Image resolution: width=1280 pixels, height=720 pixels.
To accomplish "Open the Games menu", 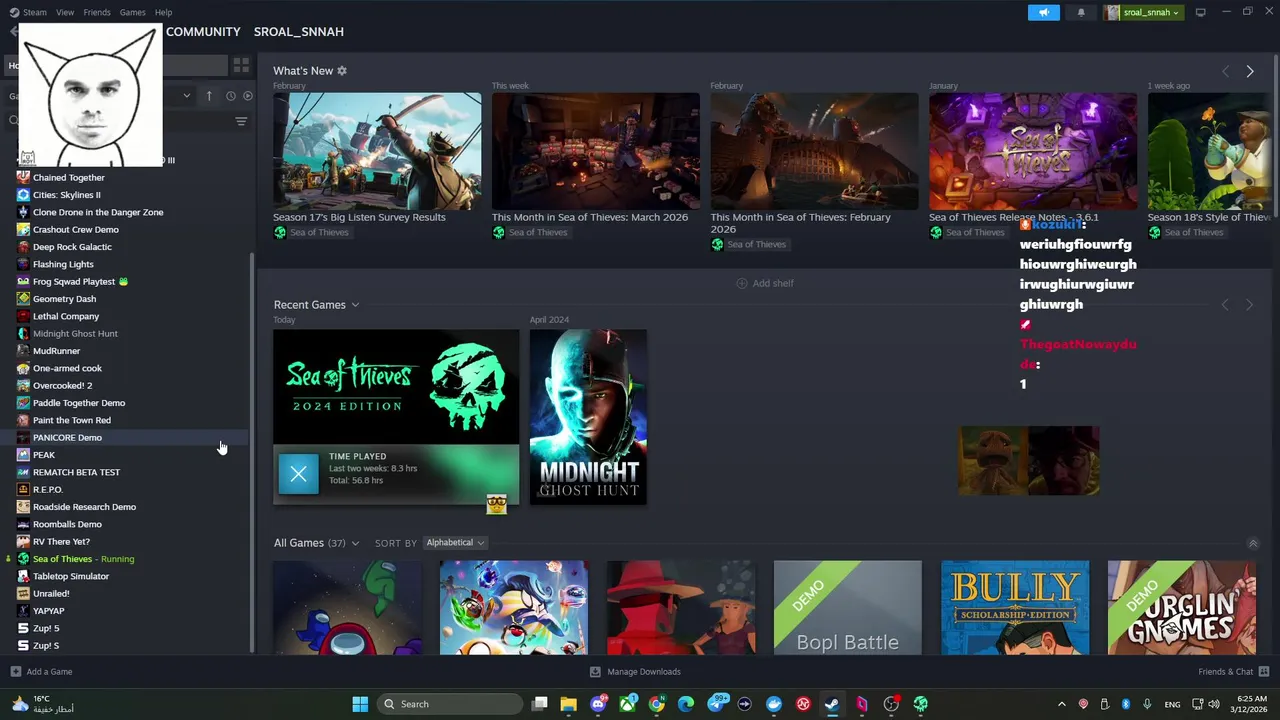I will click(132, 12).
